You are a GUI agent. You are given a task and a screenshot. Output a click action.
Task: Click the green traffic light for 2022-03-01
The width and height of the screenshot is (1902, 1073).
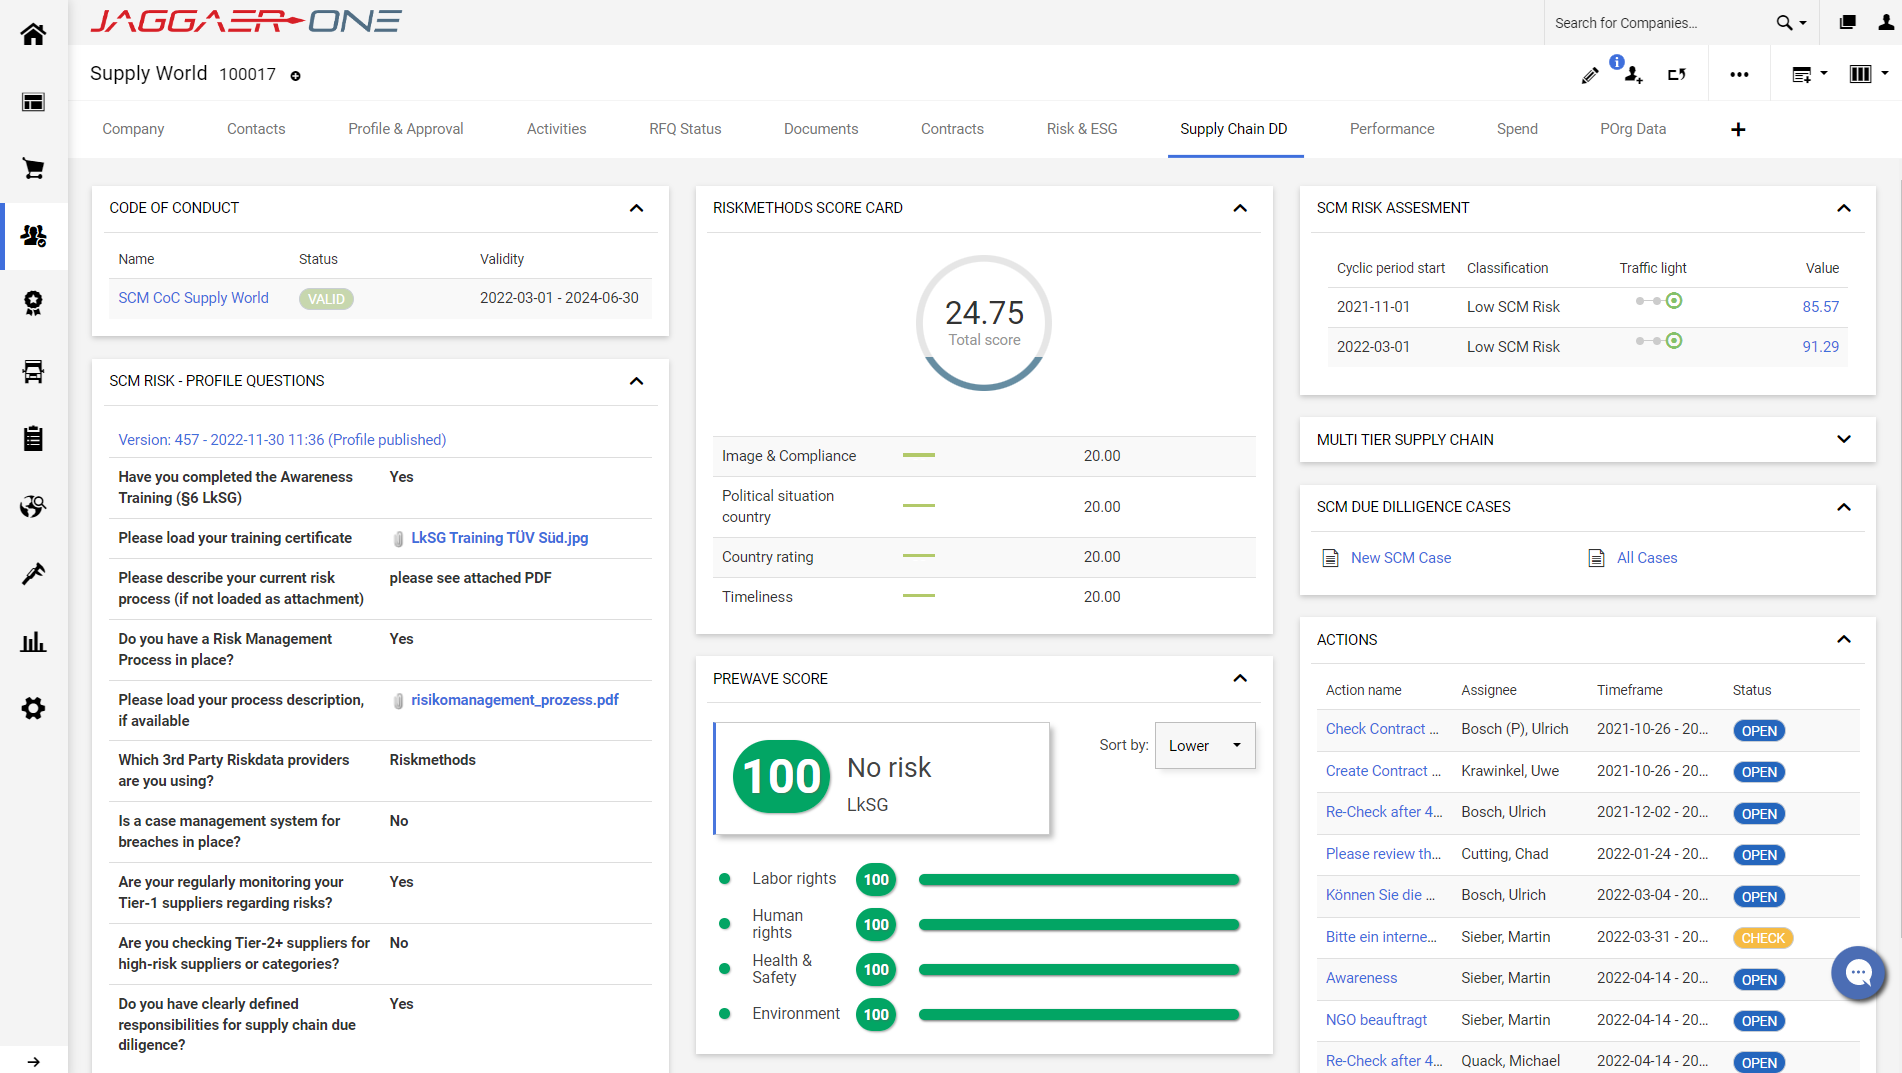tap(1674, 341)
